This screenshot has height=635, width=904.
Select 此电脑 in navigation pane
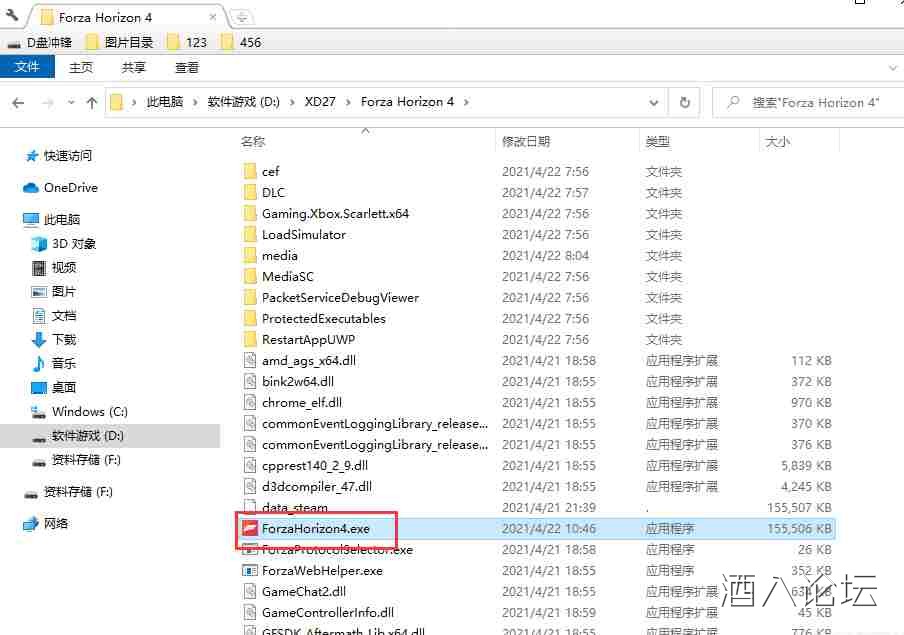coord(51,219)
